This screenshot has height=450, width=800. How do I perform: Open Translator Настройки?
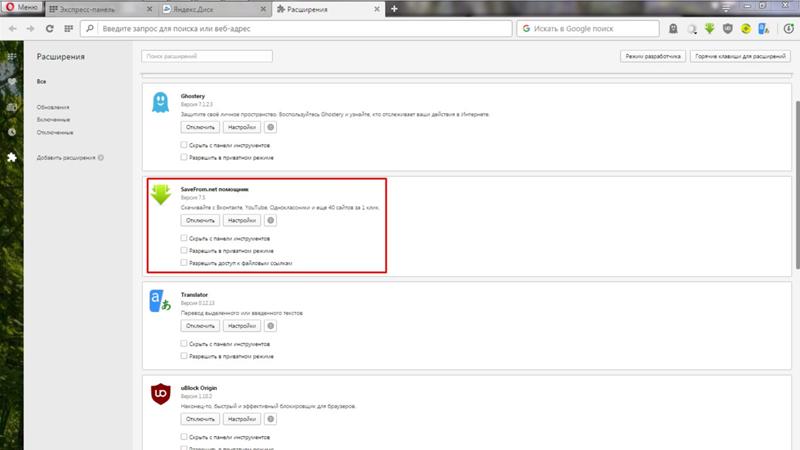[242, 326]
